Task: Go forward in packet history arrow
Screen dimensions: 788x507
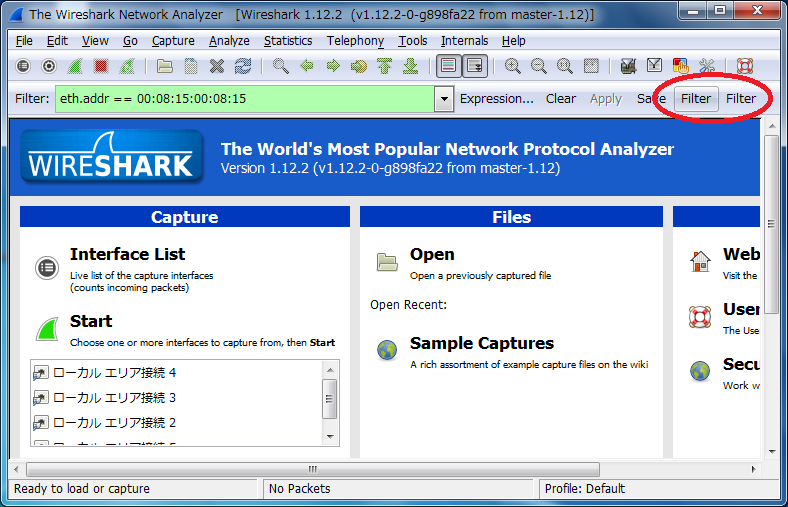Action: 333,66
